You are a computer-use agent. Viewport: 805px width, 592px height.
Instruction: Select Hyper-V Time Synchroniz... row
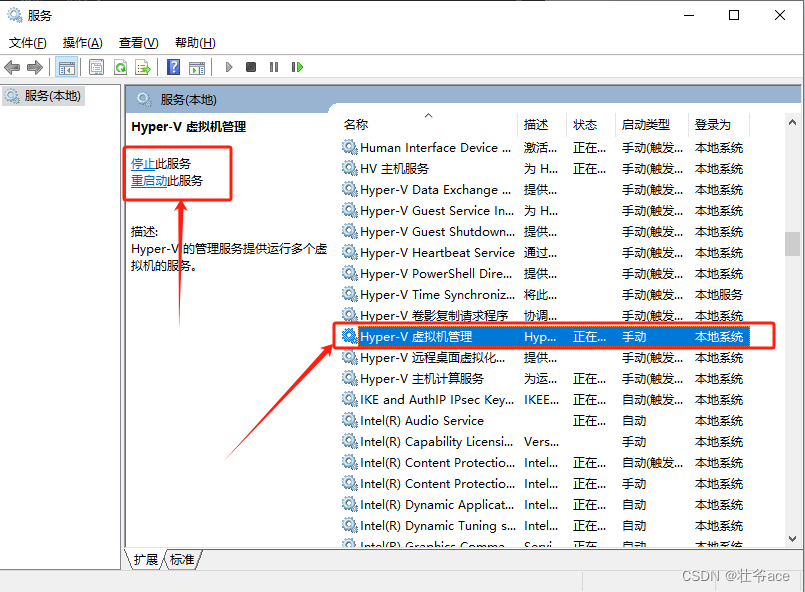coord(545,295)
